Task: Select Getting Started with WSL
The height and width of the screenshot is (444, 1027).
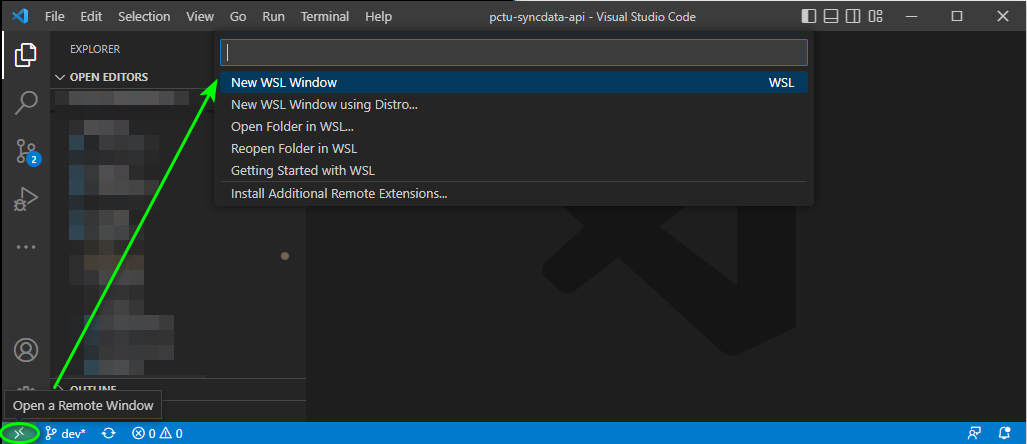Action: click(x=514, y=170)
